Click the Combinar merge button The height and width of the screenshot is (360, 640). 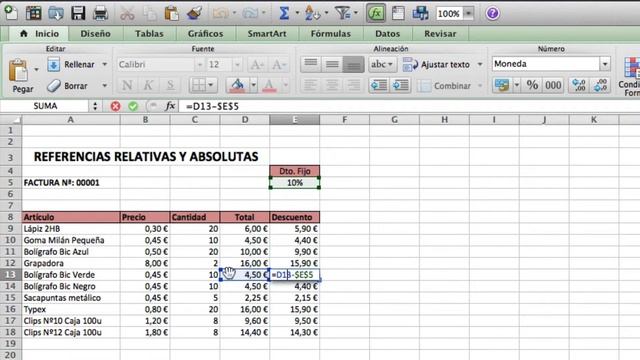click(444, 86)
